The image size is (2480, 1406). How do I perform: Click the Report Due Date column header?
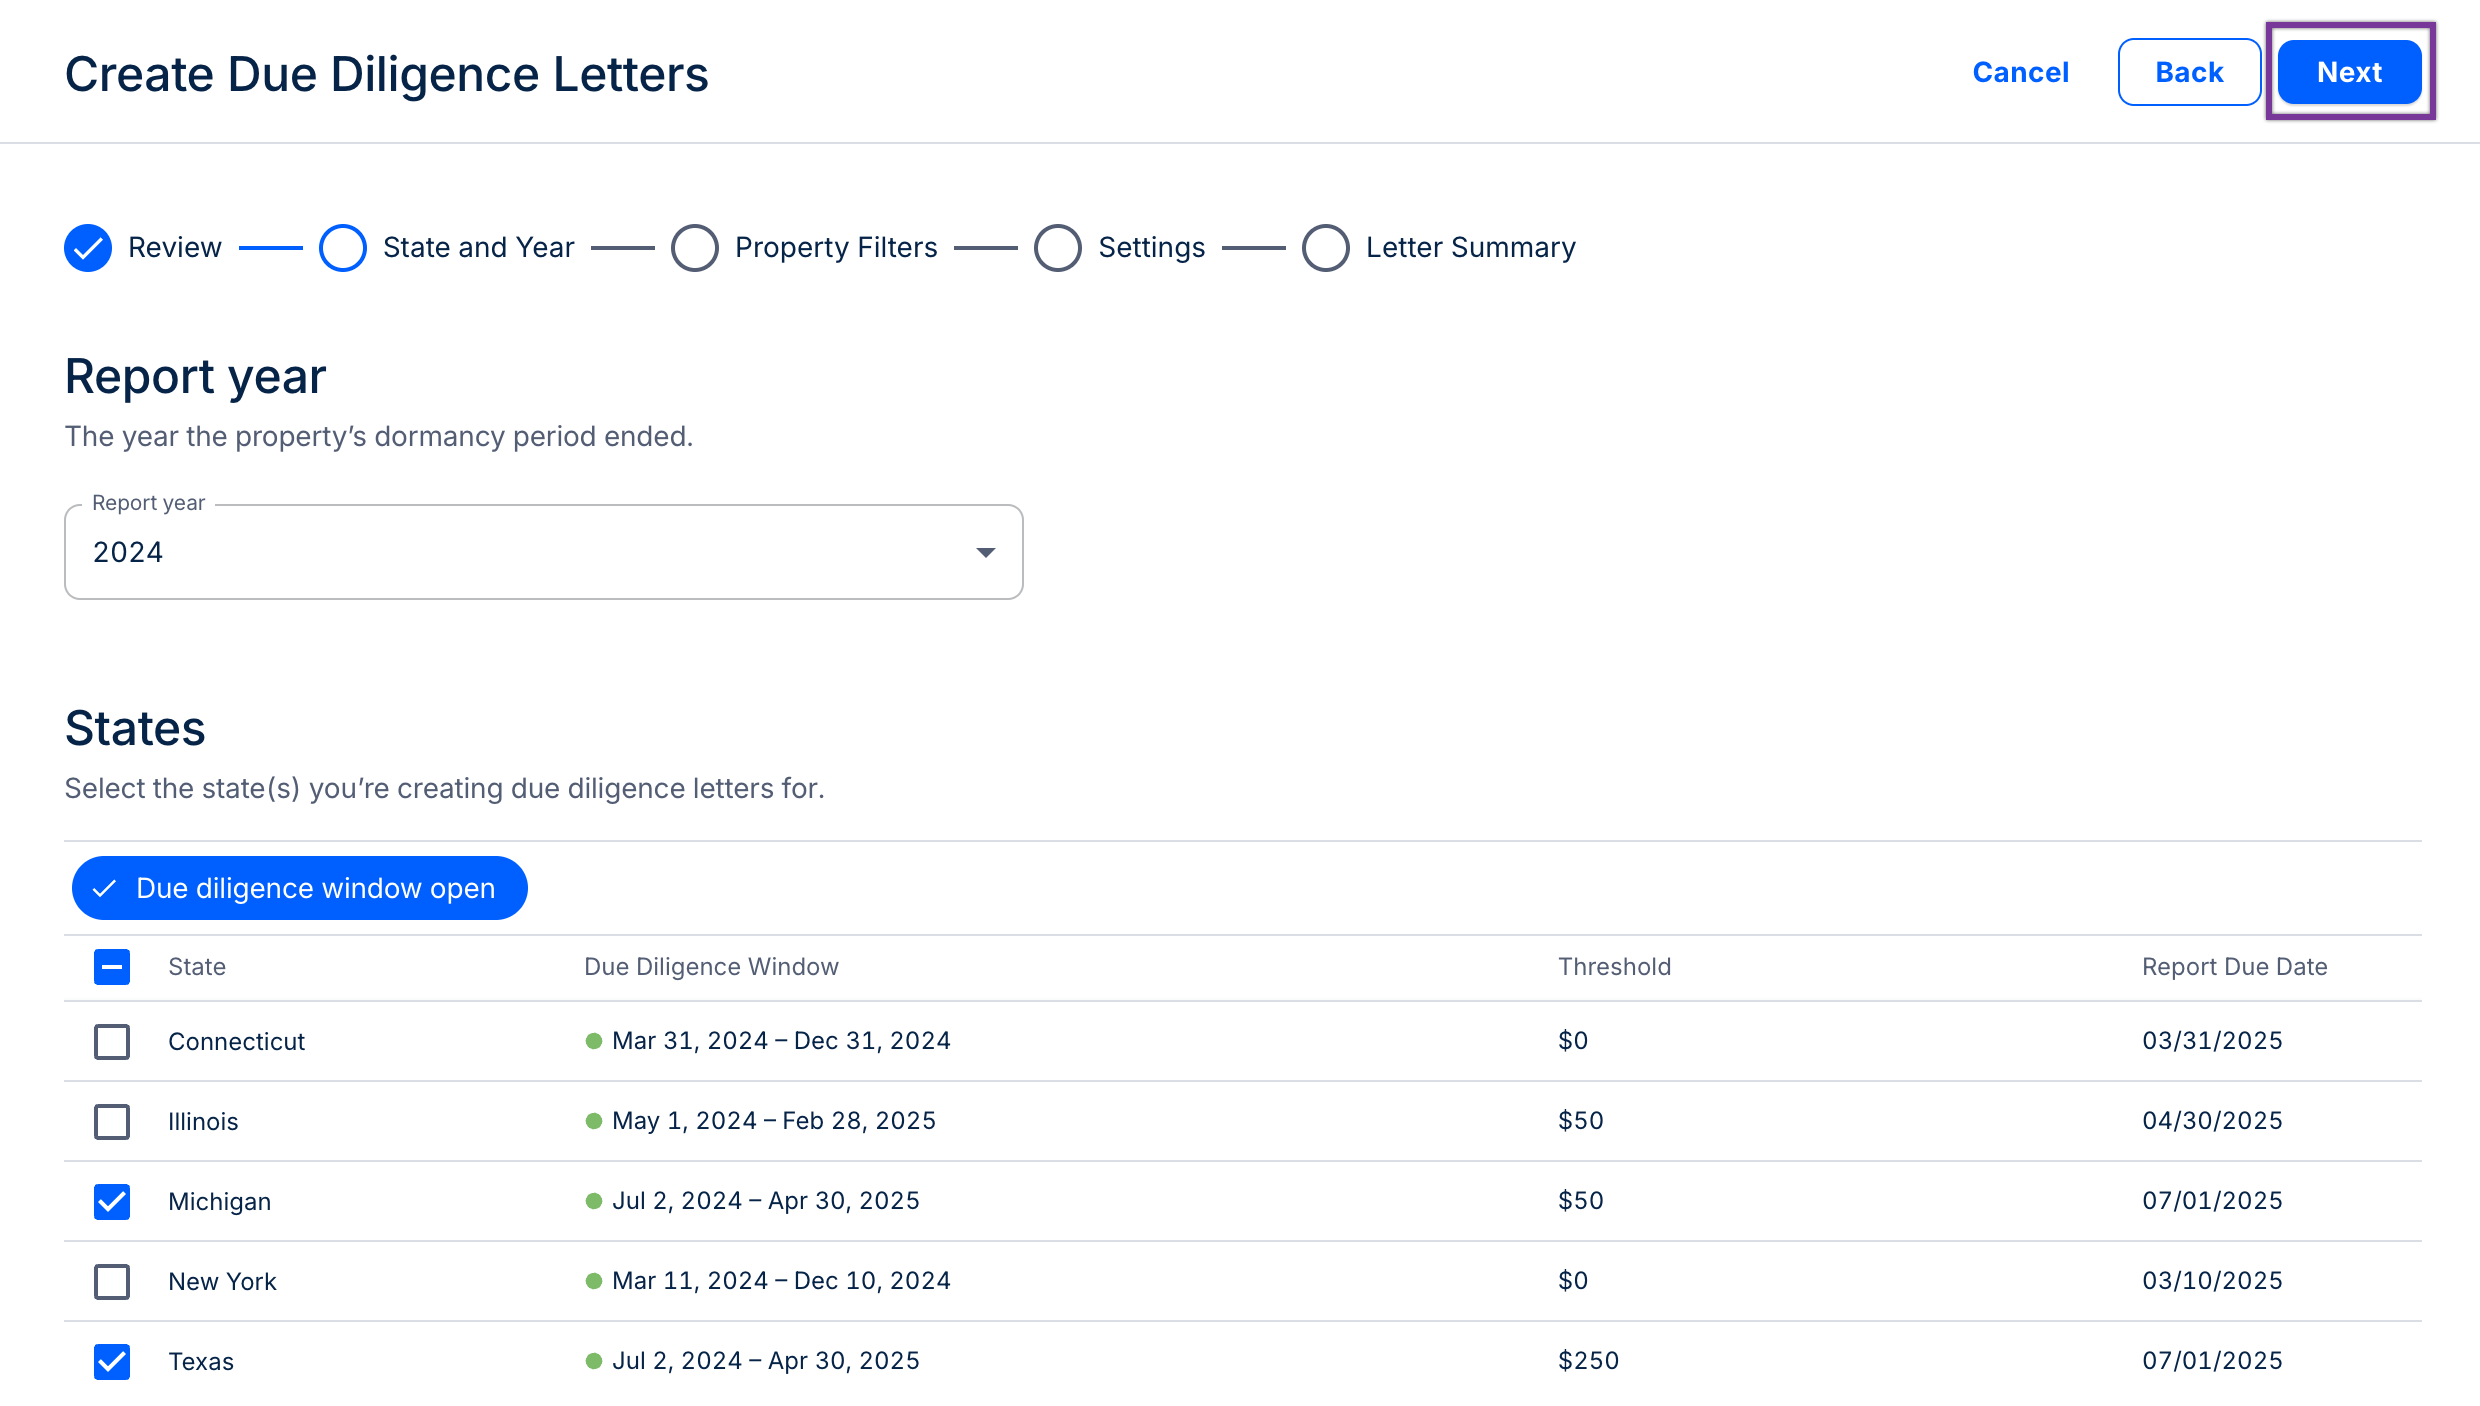2234,967
